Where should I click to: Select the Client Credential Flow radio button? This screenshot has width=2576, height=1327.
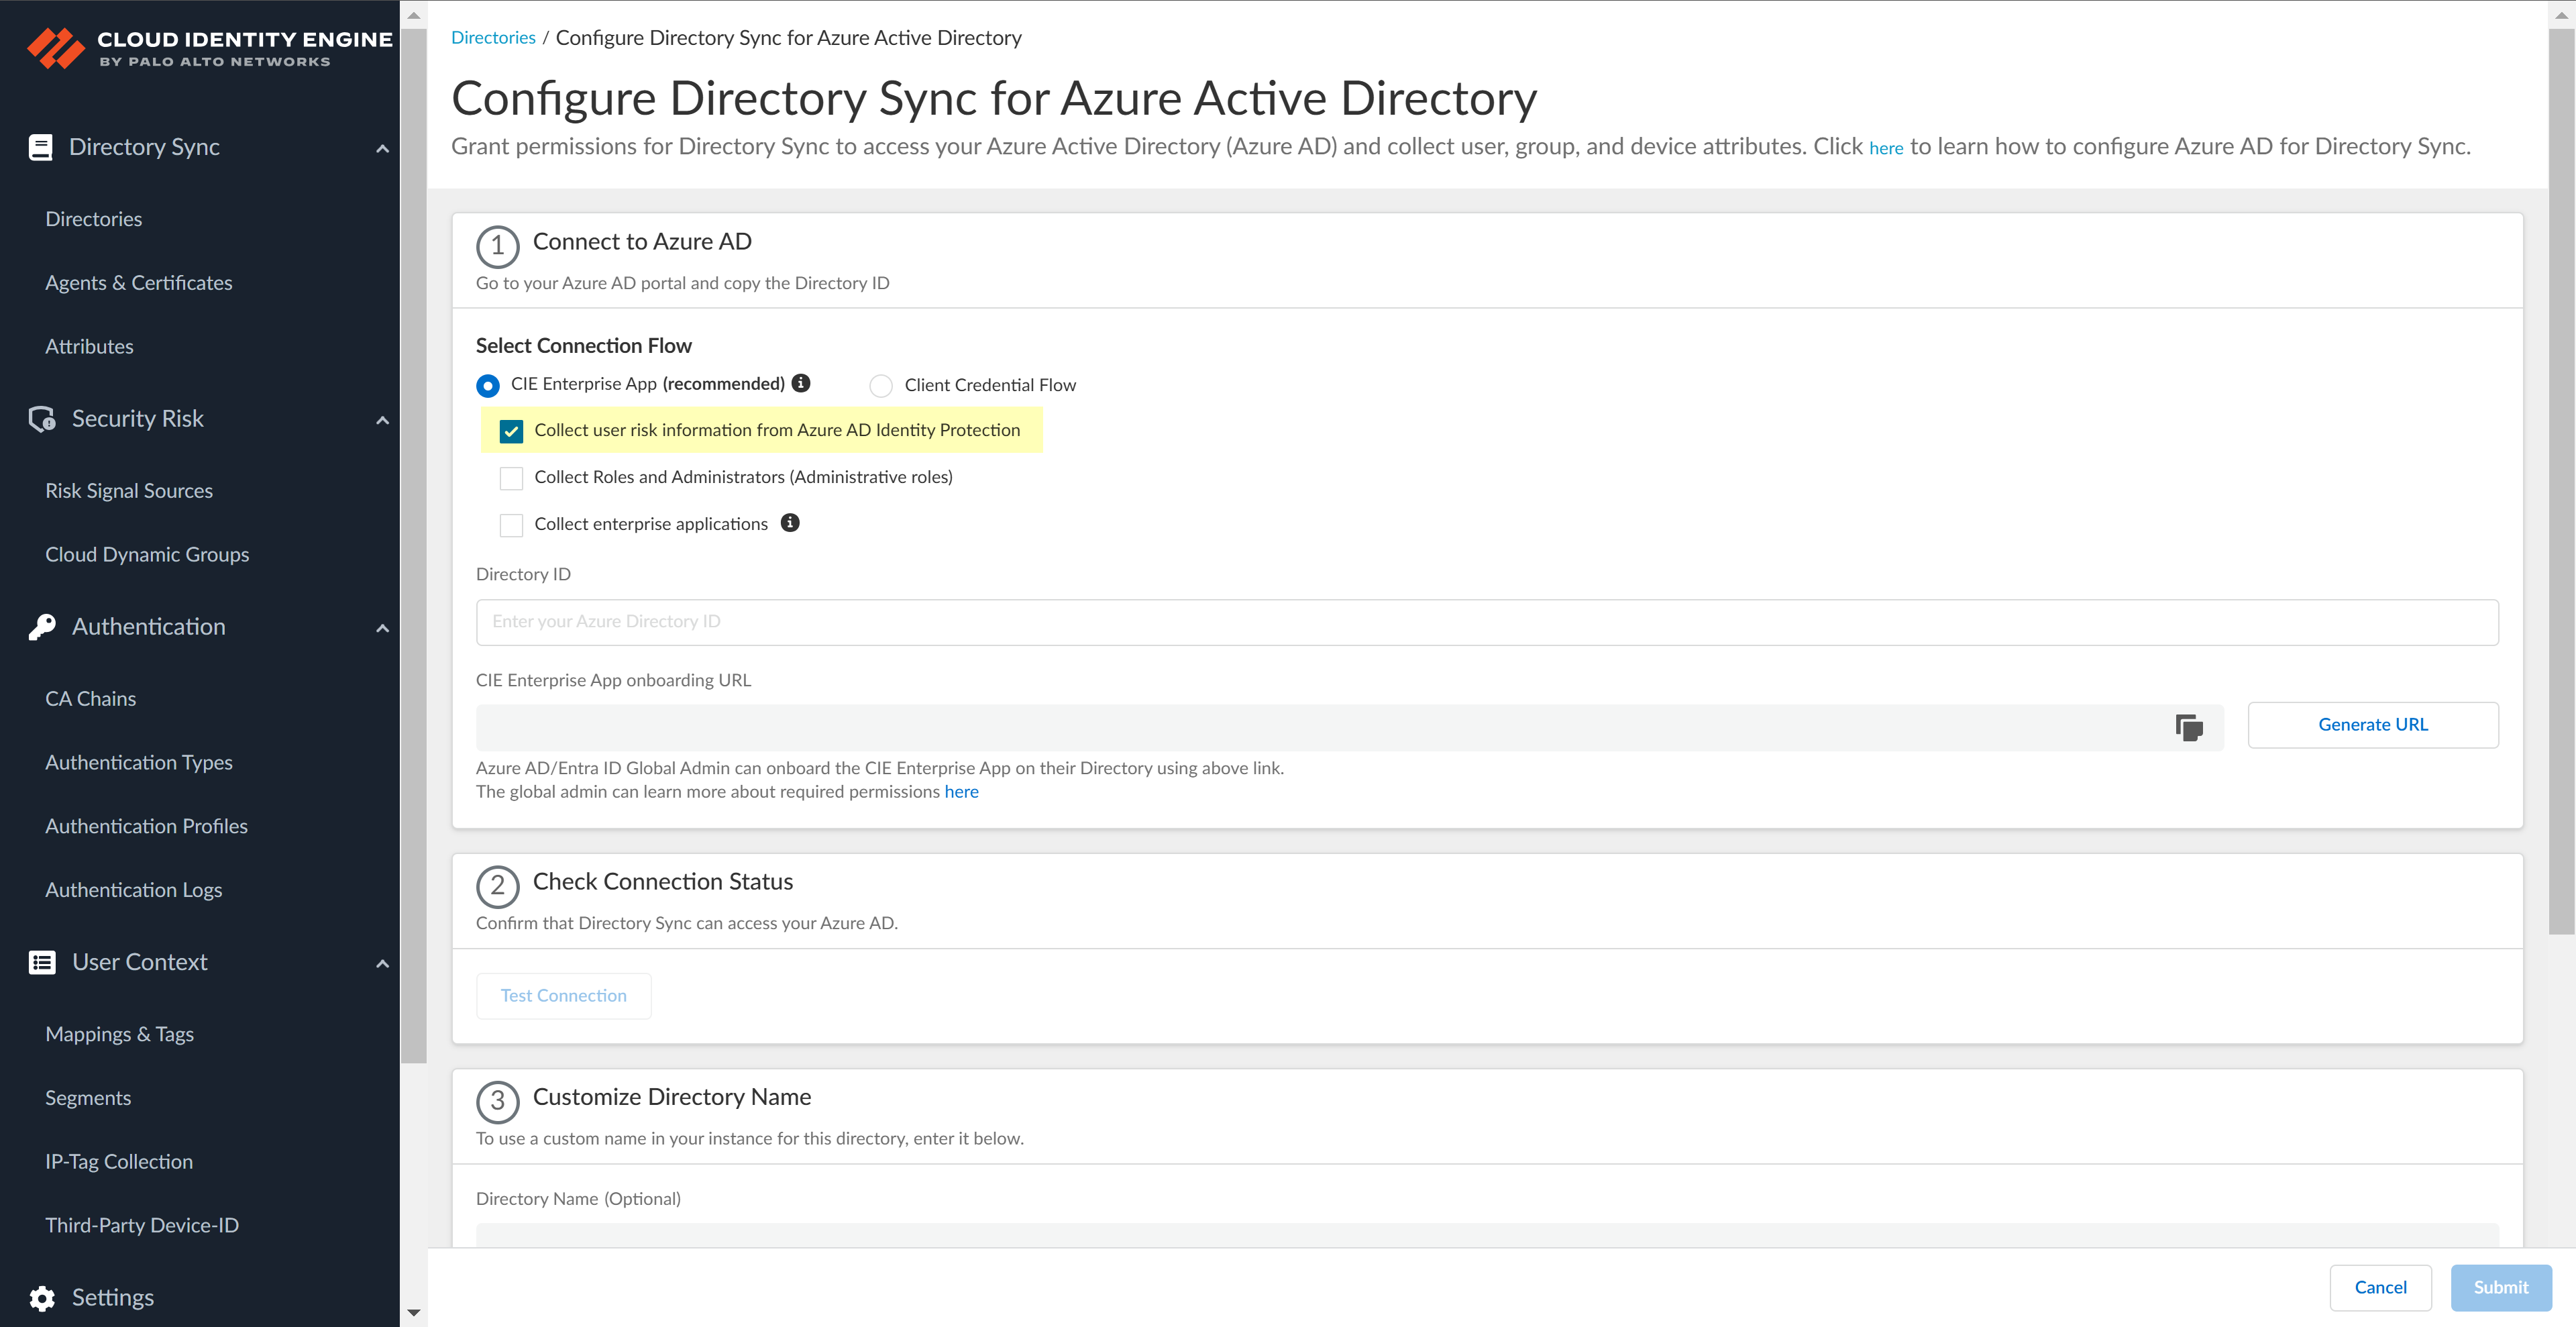[880, 386]
